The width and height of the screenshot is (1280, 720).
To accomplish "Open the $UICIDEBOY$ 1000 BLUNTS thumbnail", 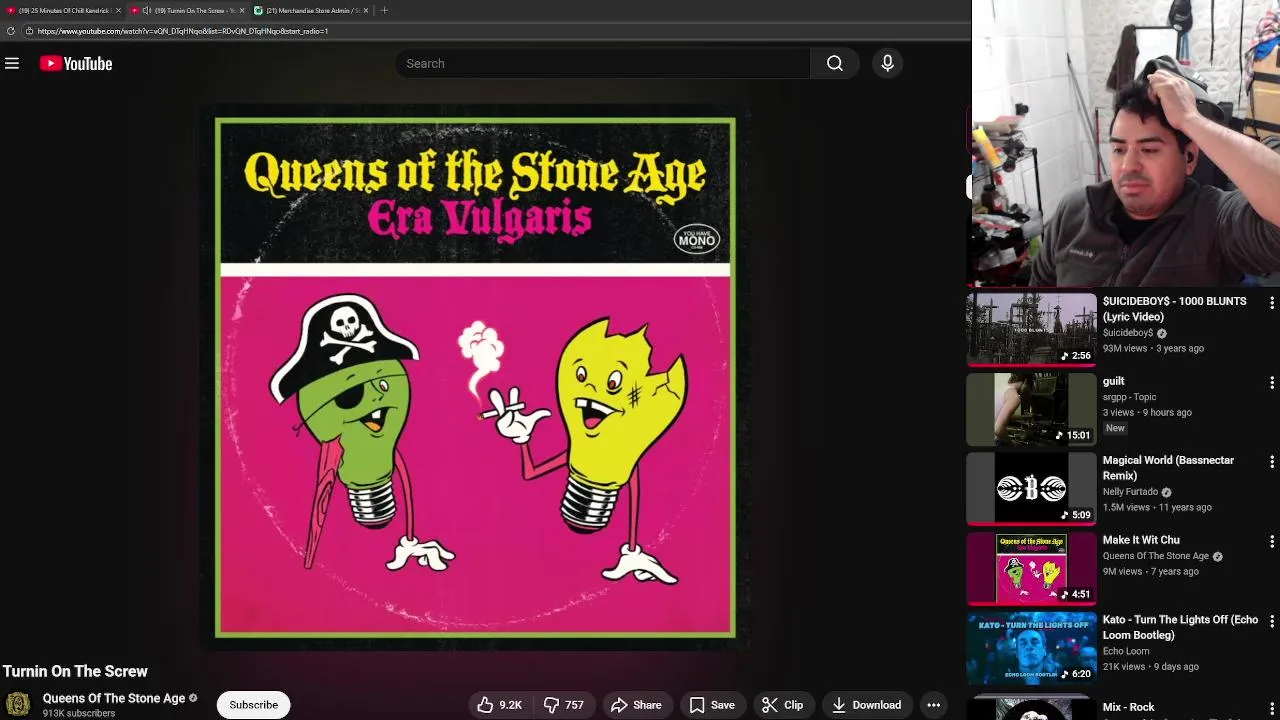I will pos(1032,328).
